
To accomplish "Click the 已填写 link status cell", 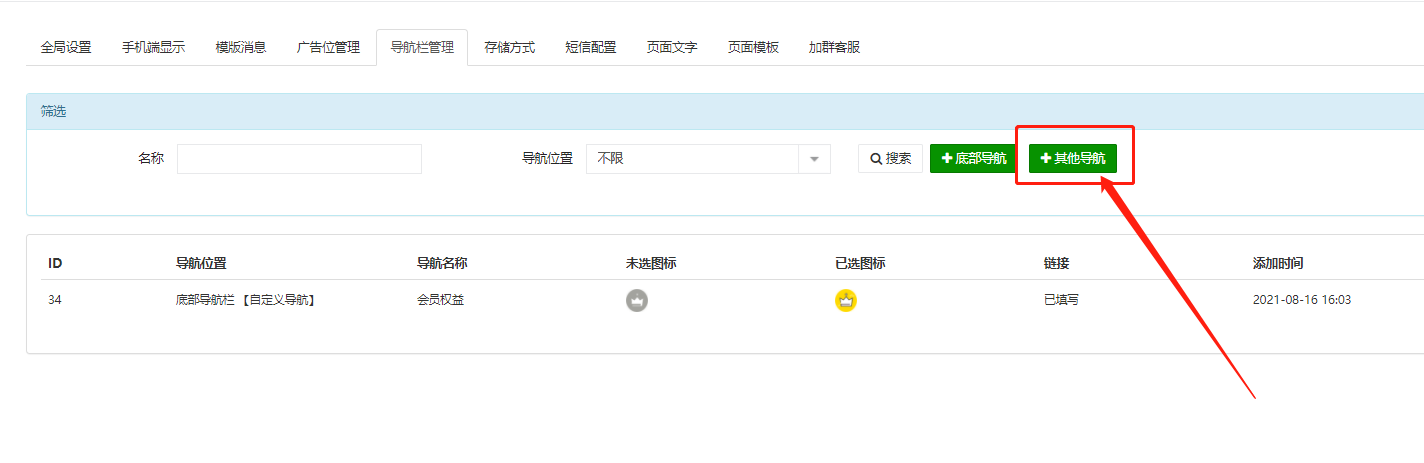I will 1061,299.
